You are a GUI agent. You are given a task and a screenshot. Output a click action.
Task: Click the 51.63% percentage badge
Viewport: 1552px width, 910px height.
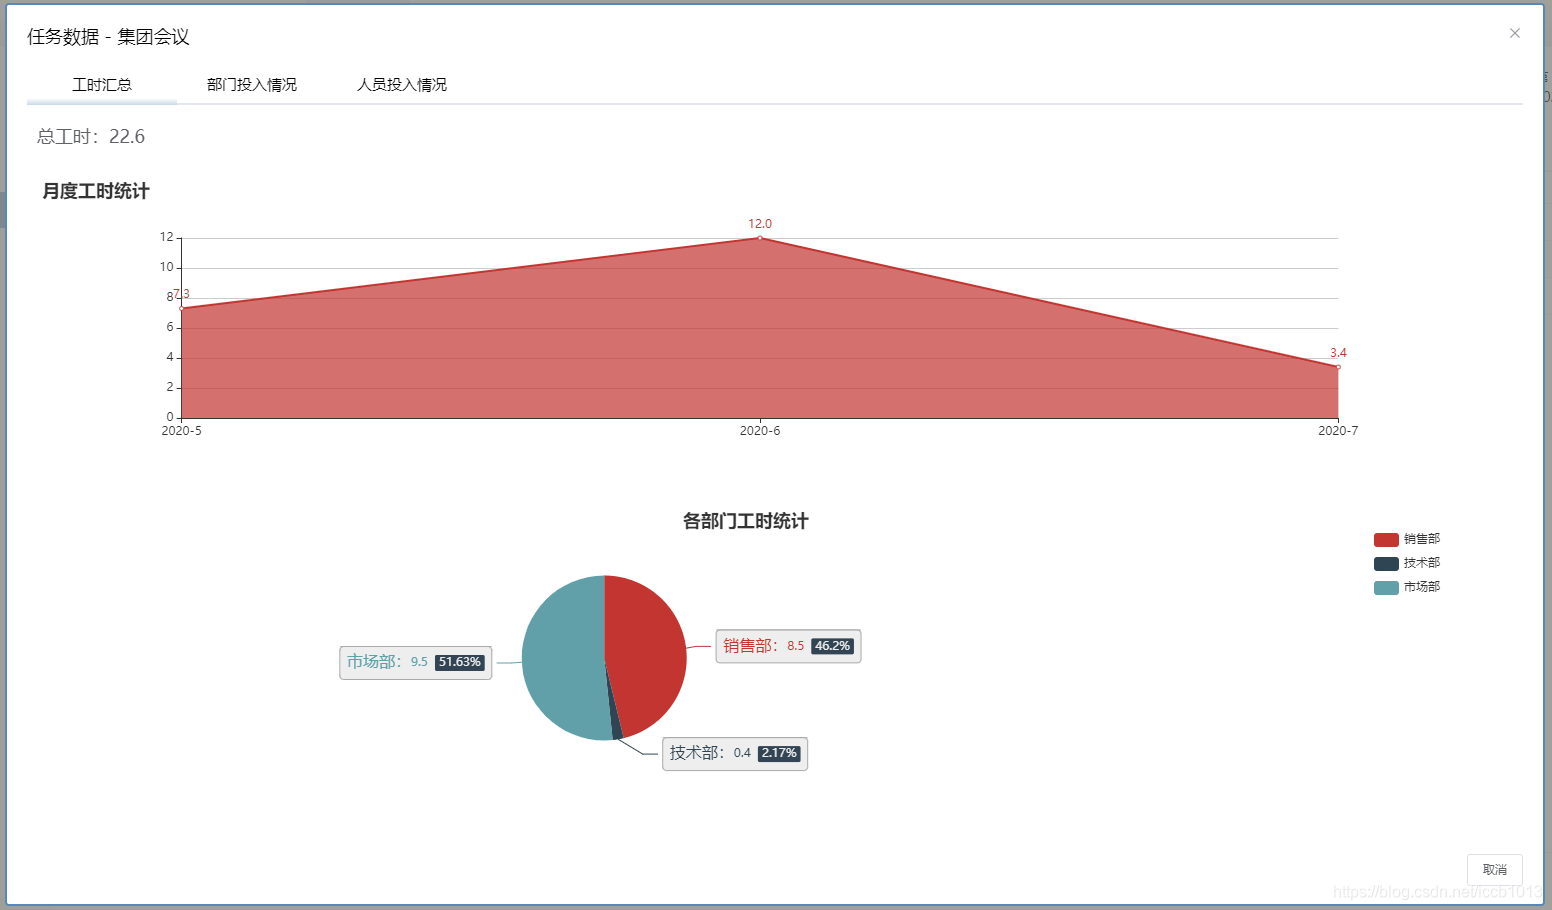coord(460,662)
